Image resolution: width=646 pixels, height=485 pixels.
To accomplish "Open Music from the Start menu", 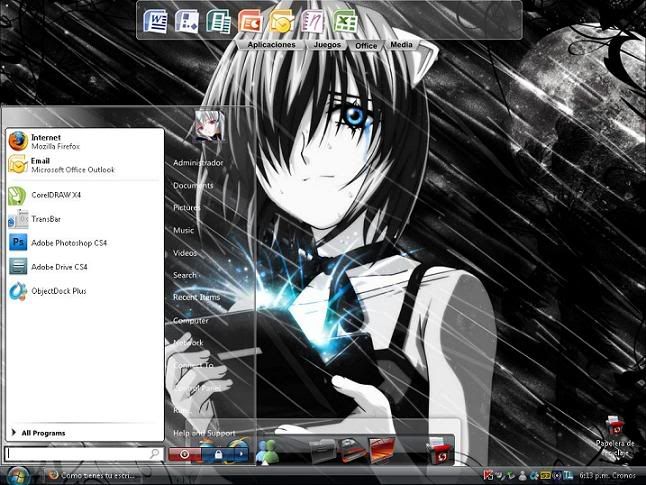I will pos(183,230).
